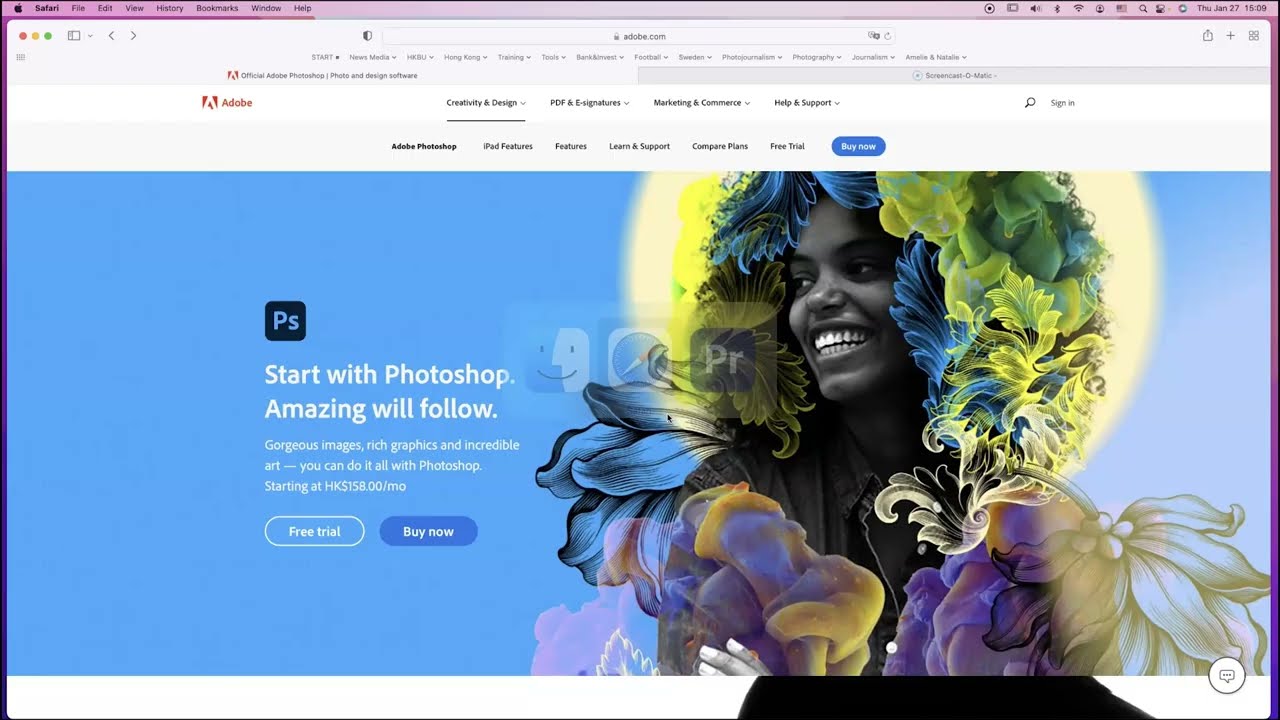Click the hero Free trial button
This screenshot has width=1280, height=720.
[x=314, y=531]
